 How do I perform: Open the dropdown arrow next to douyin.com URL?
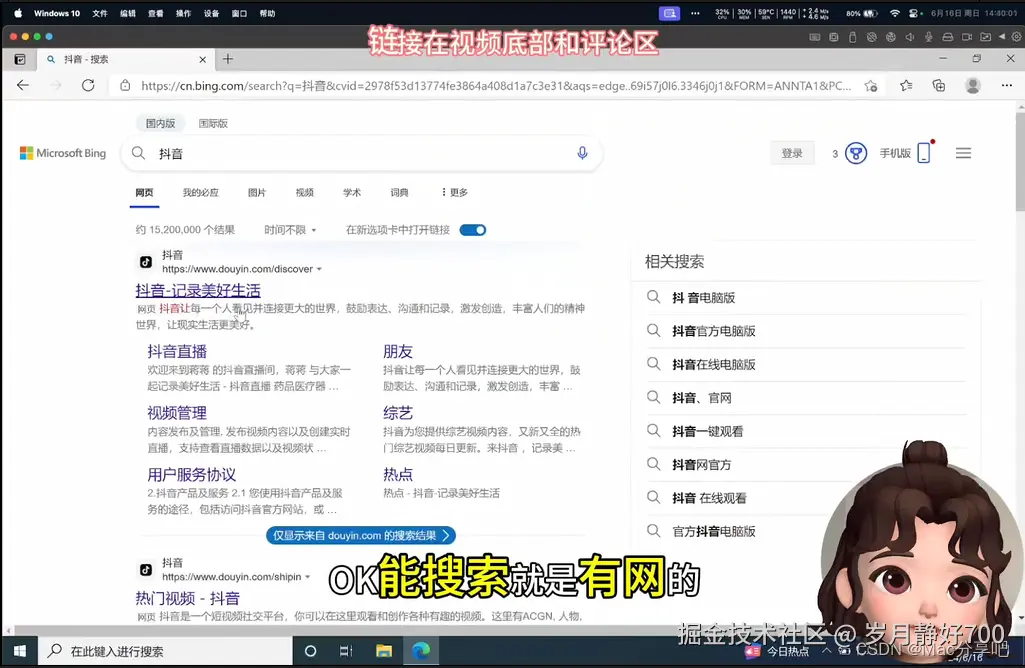tap(318, 268)
